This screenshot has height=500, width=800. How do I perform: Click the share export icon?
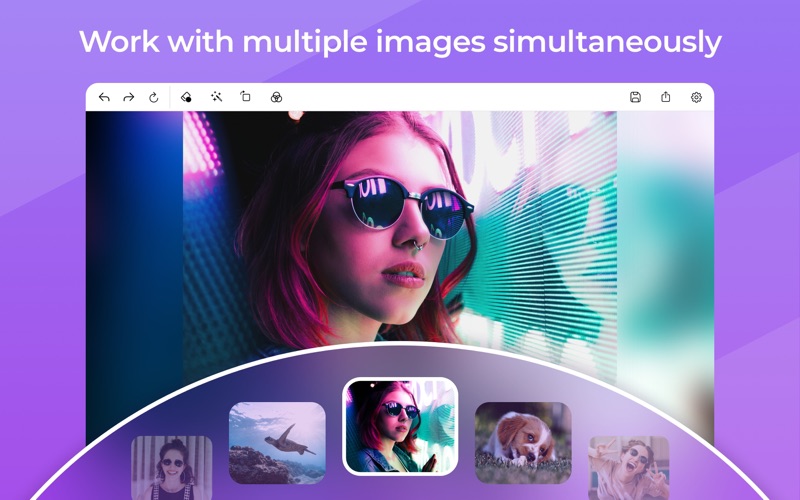[666, 97]
